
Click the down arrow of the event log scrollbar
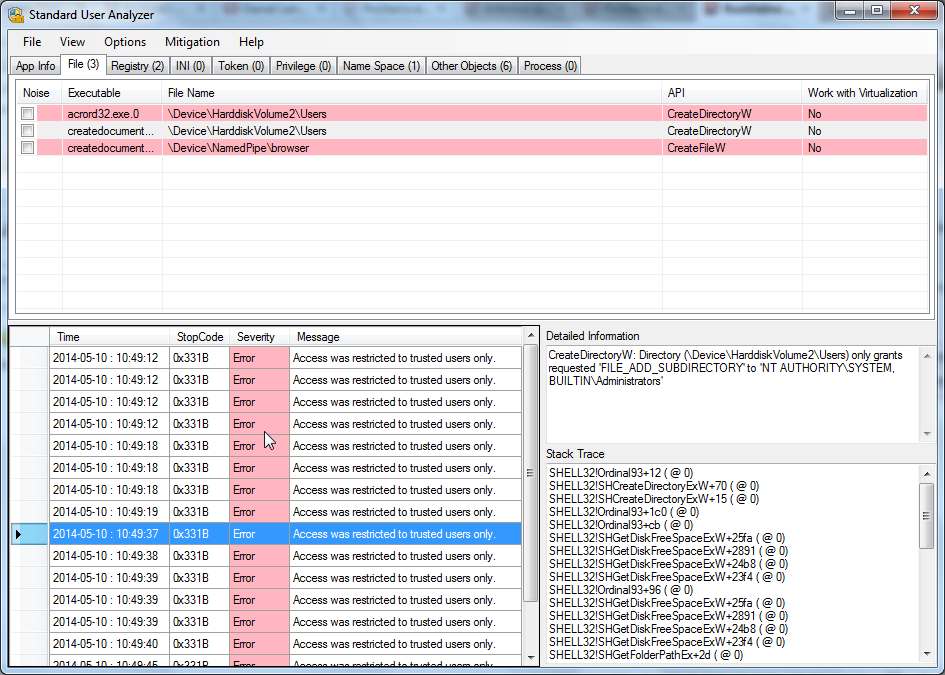coord(530,658)
